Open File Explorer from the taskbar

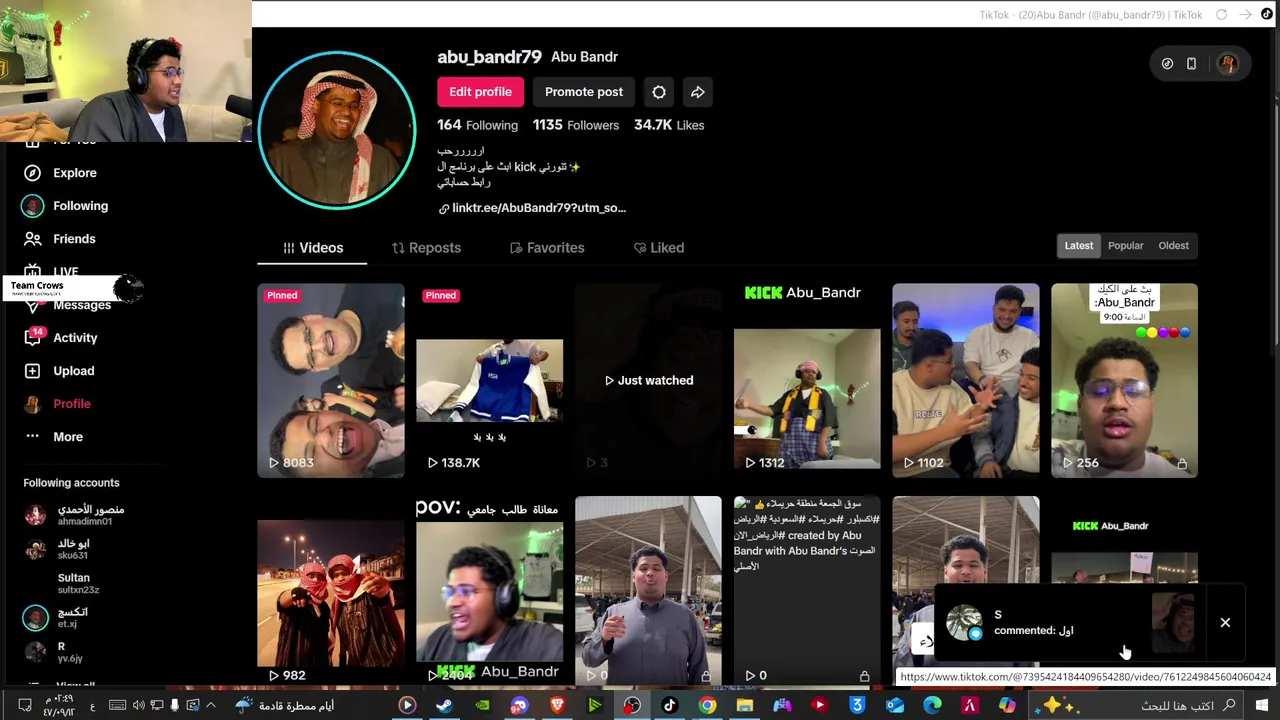(x=745, y=705)
